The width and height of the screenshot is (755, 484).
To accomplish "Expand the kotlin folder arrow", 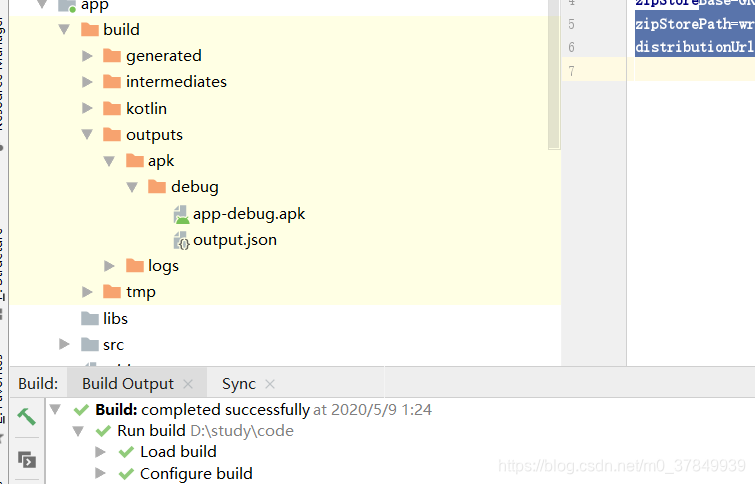I will point(87,108).
